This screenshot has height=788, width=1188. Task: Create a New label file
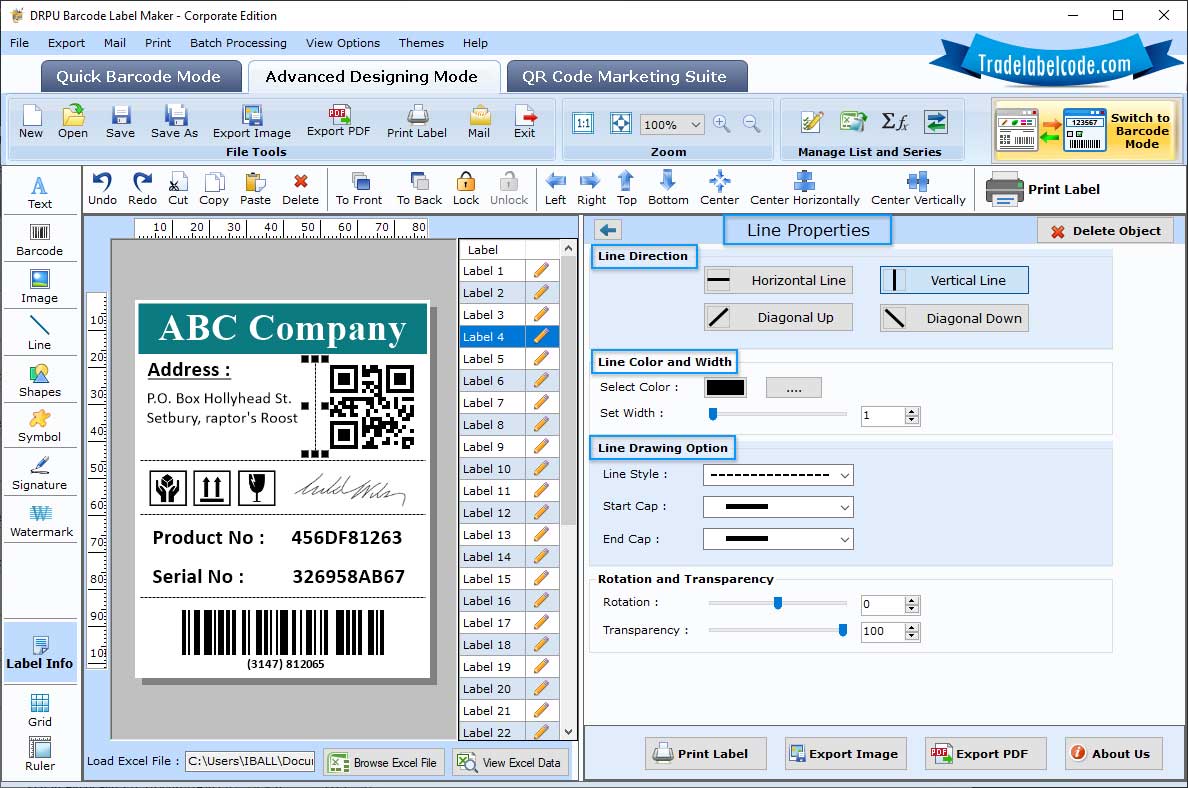(x=31, y=122)
